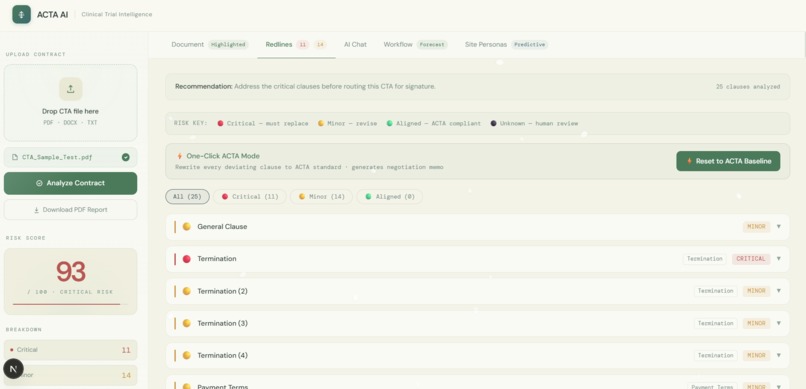
Task: Open the Workflow tab
Action: (x=415, y=45)
